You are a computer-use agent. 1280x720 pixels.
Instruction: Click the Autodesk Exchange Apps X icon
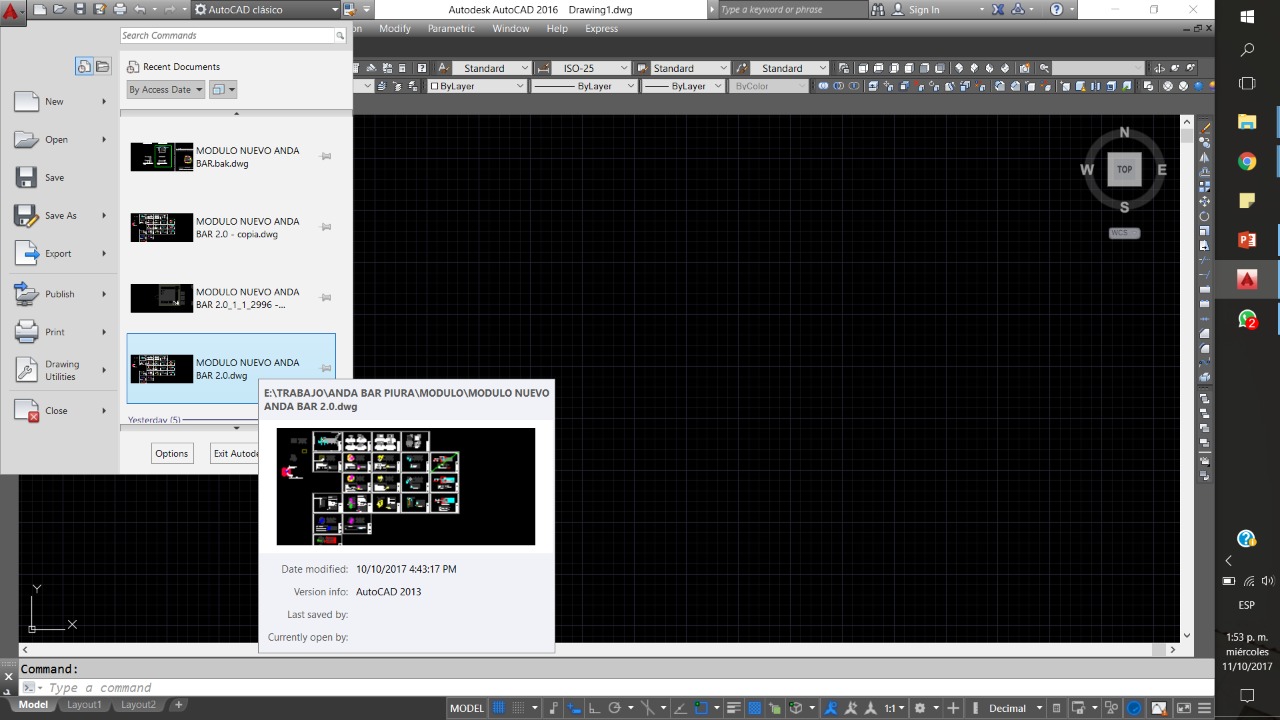point(998,9)
